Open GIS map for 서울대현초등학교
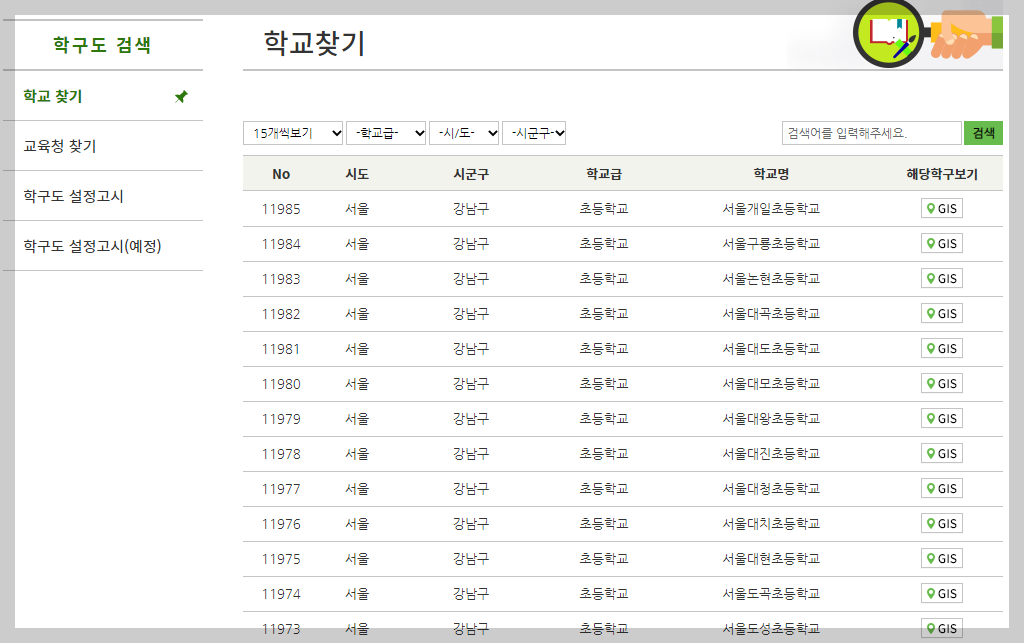 [941, 559]
